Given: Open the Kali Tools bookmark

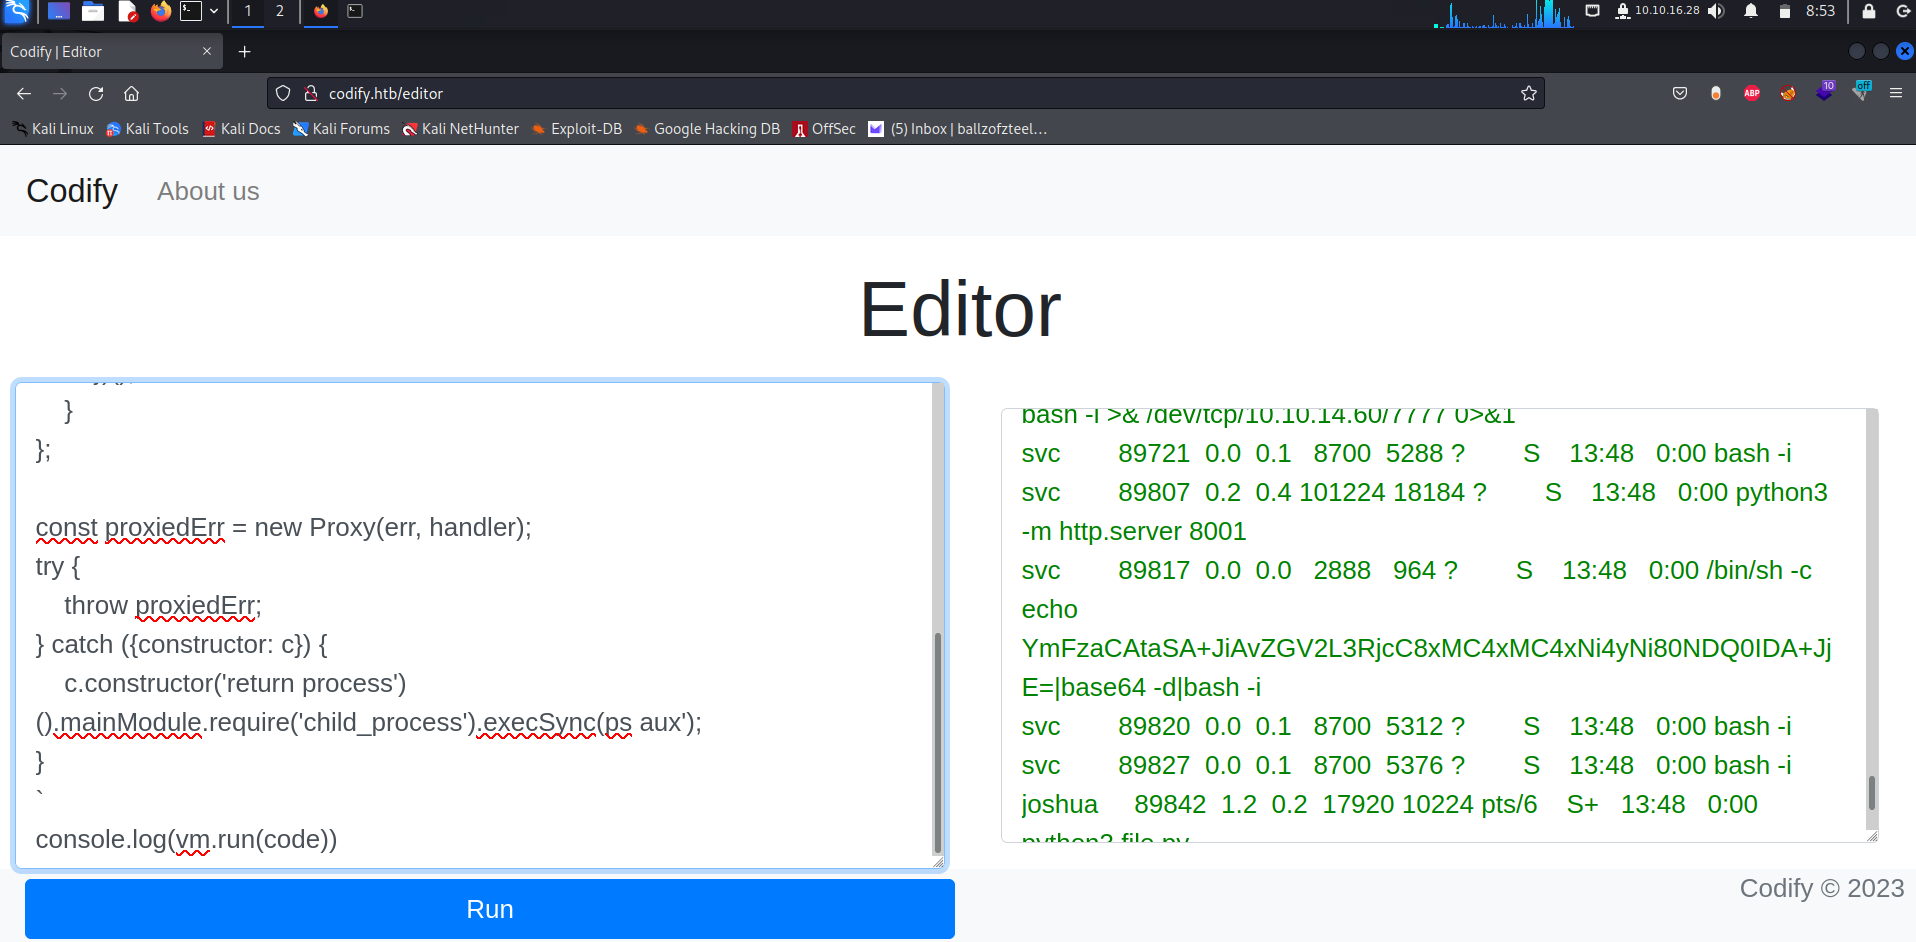Looking at the screenshot, I should [147, 129].
